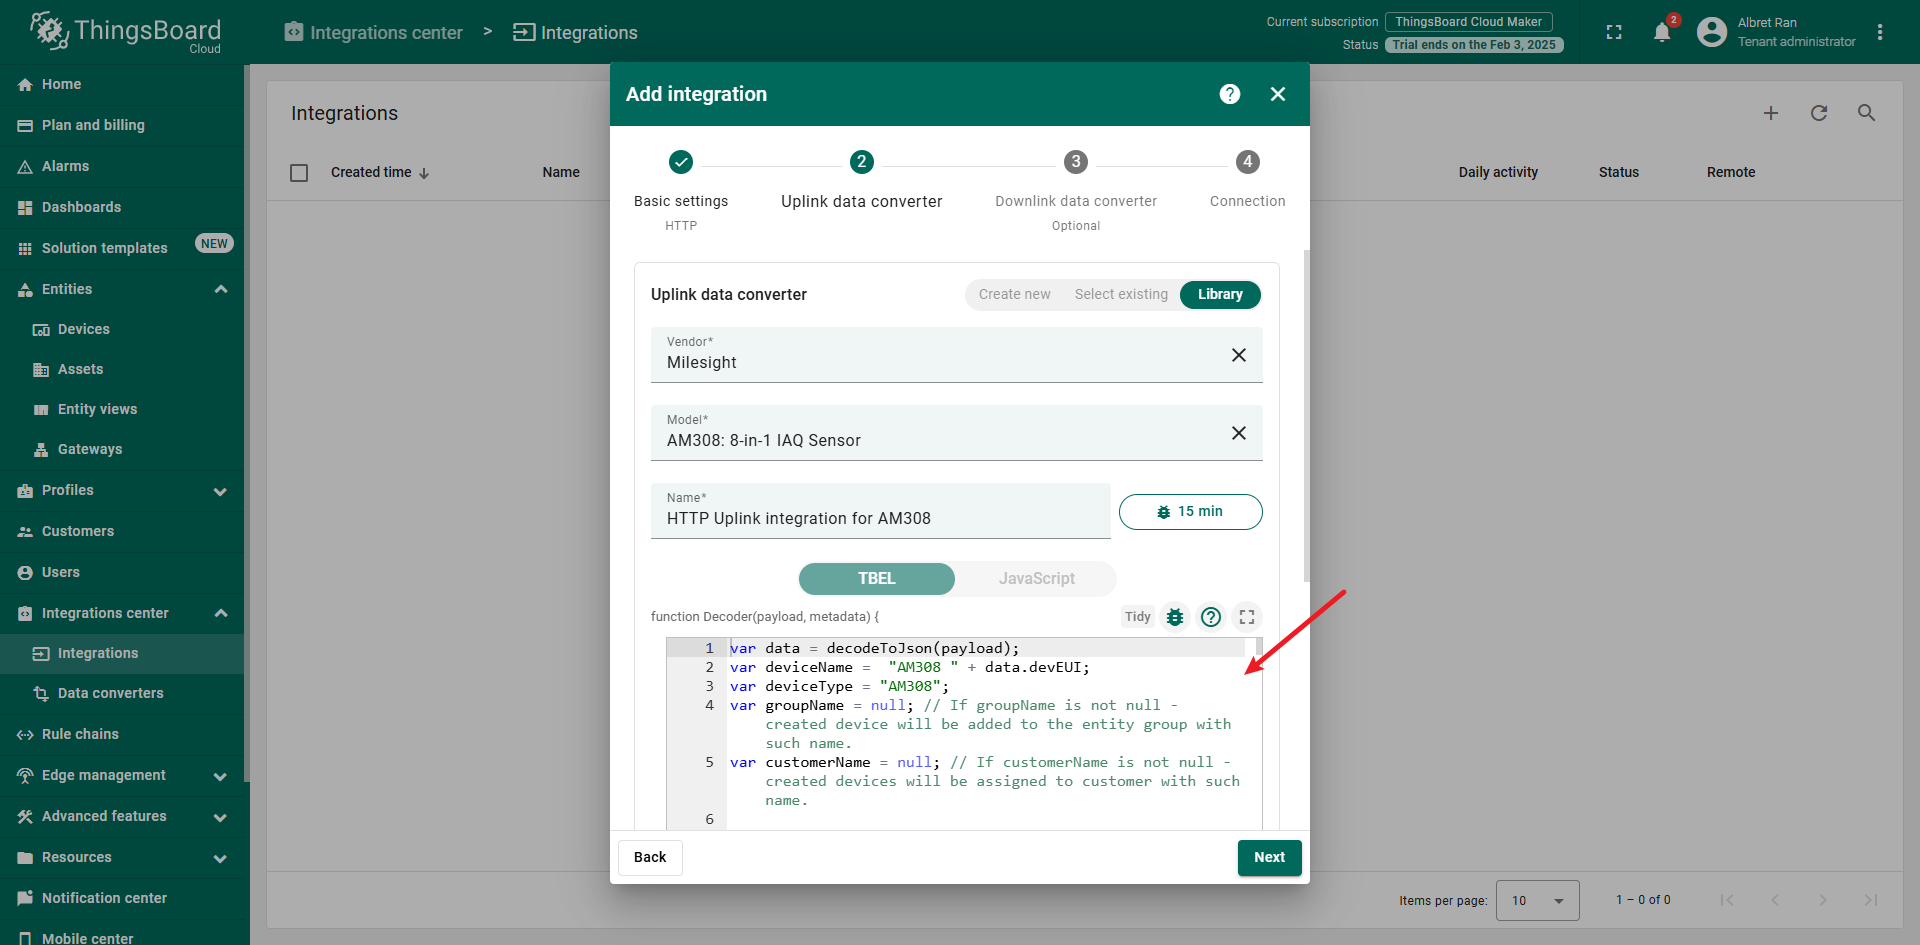Open the three-dot menu in top bar

(x=1880, y=32)
